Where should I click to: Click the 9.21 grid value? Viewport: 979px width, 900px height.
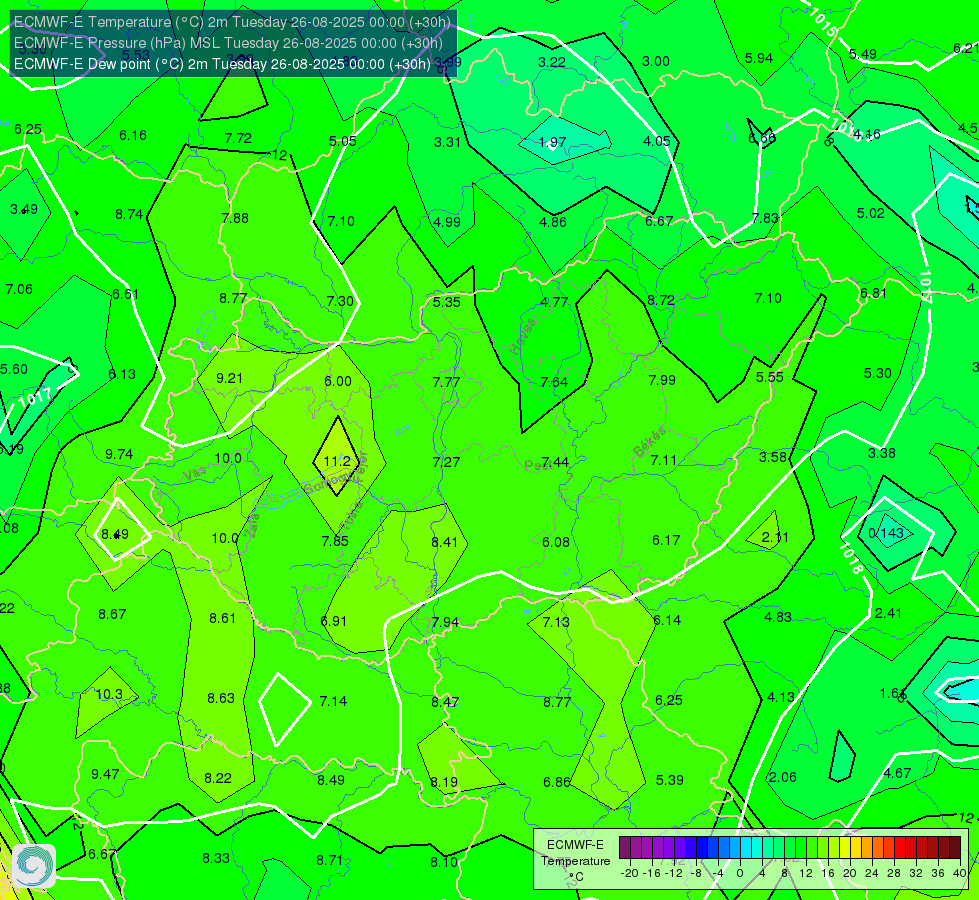229,378
